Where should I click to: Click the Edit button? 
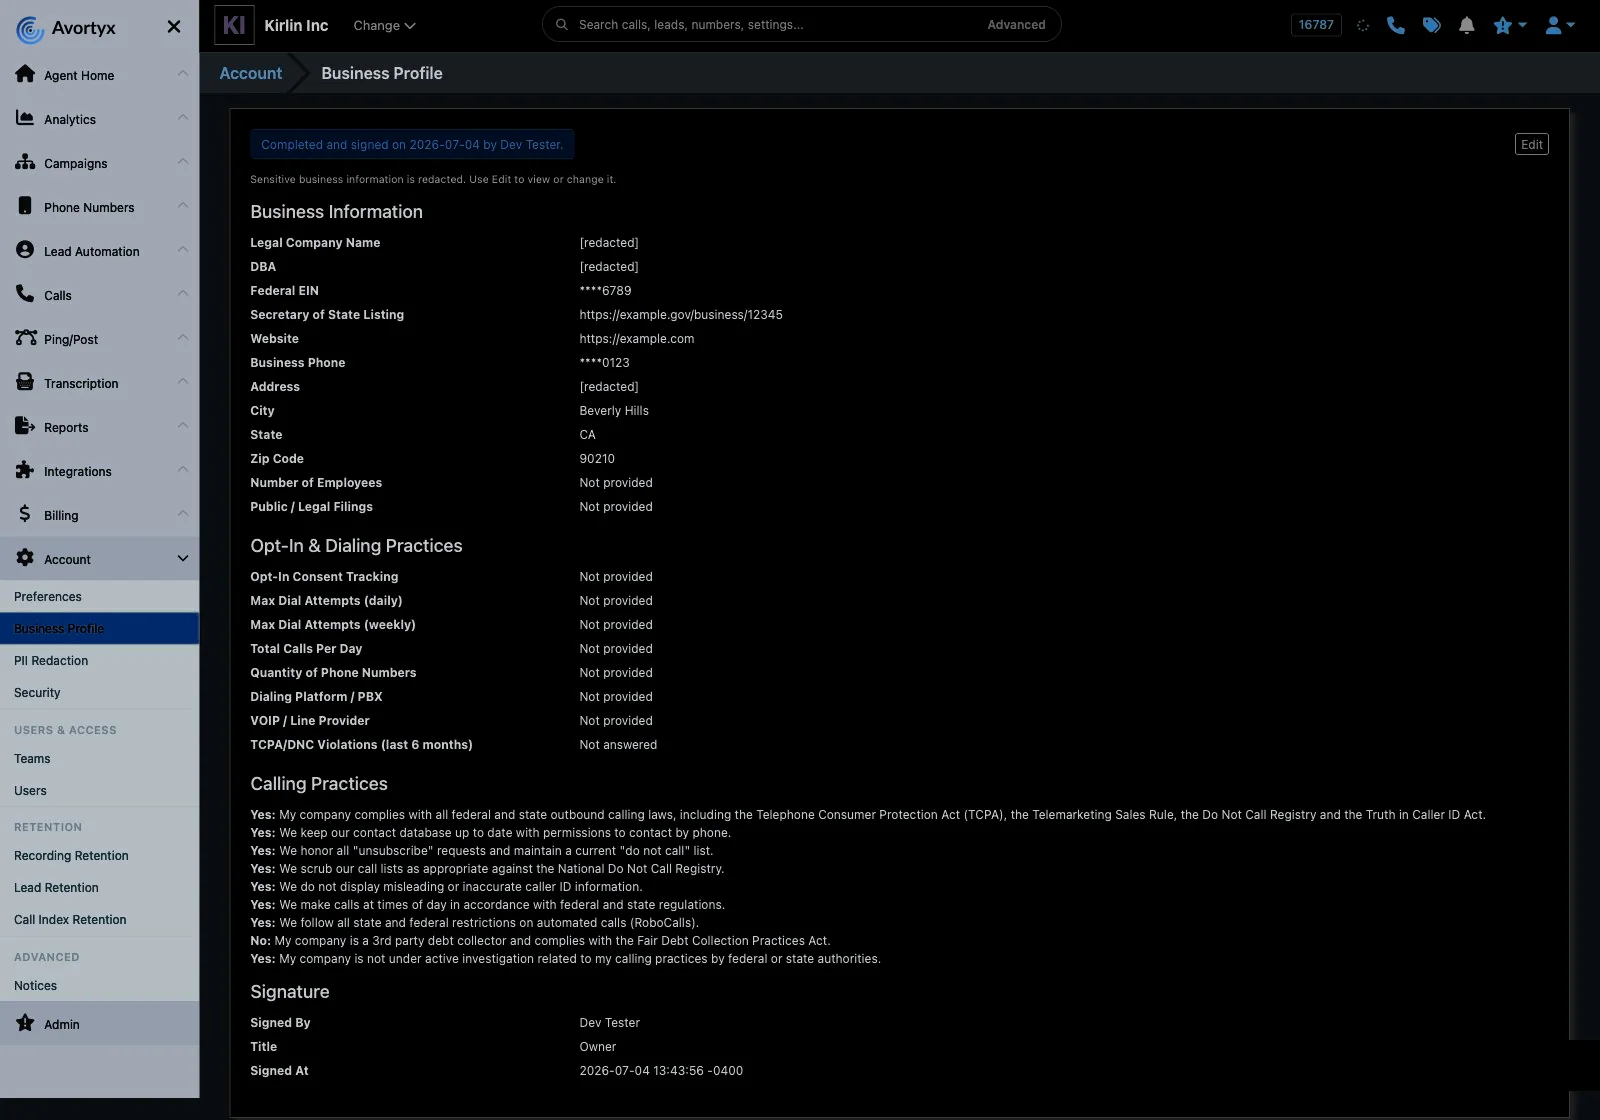pos(1531,145)
